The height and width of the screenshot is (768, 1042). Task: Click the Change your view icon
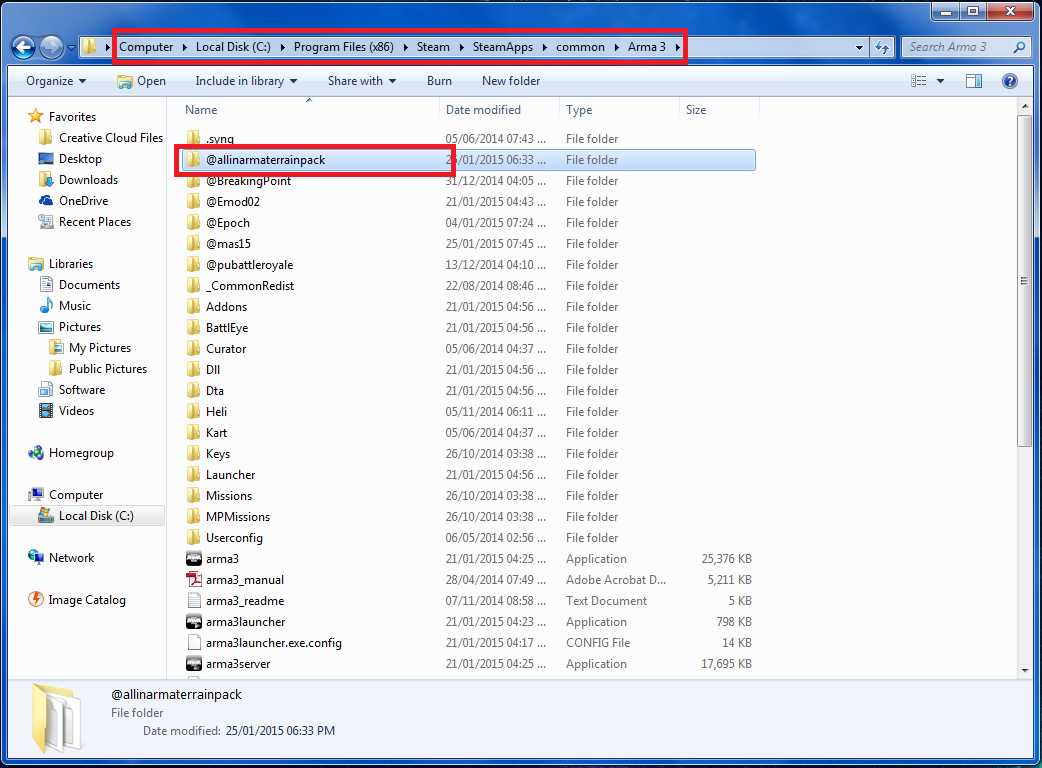[x=918, y=81]
